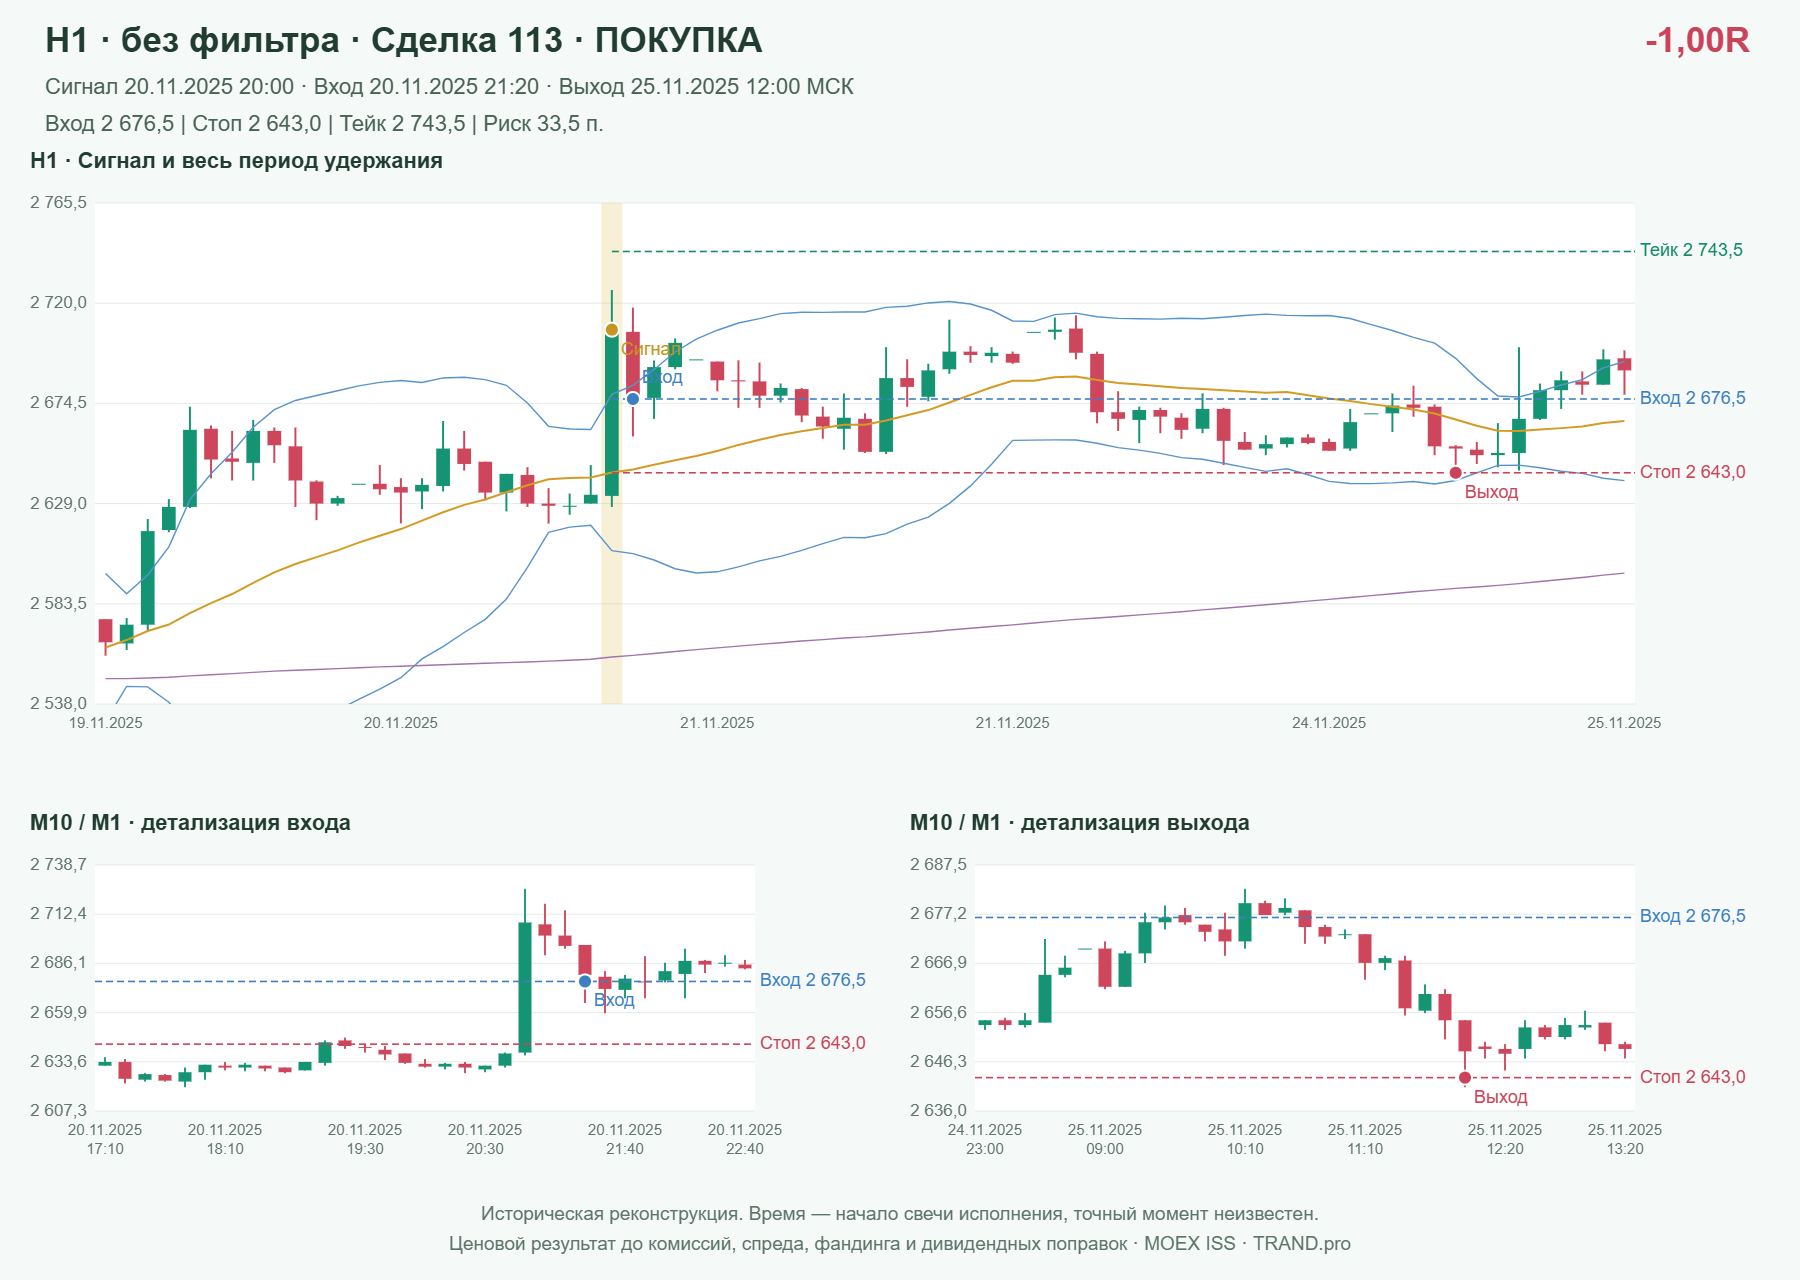Click the red exit dot on exit detail chart

click(1464, 1078)
